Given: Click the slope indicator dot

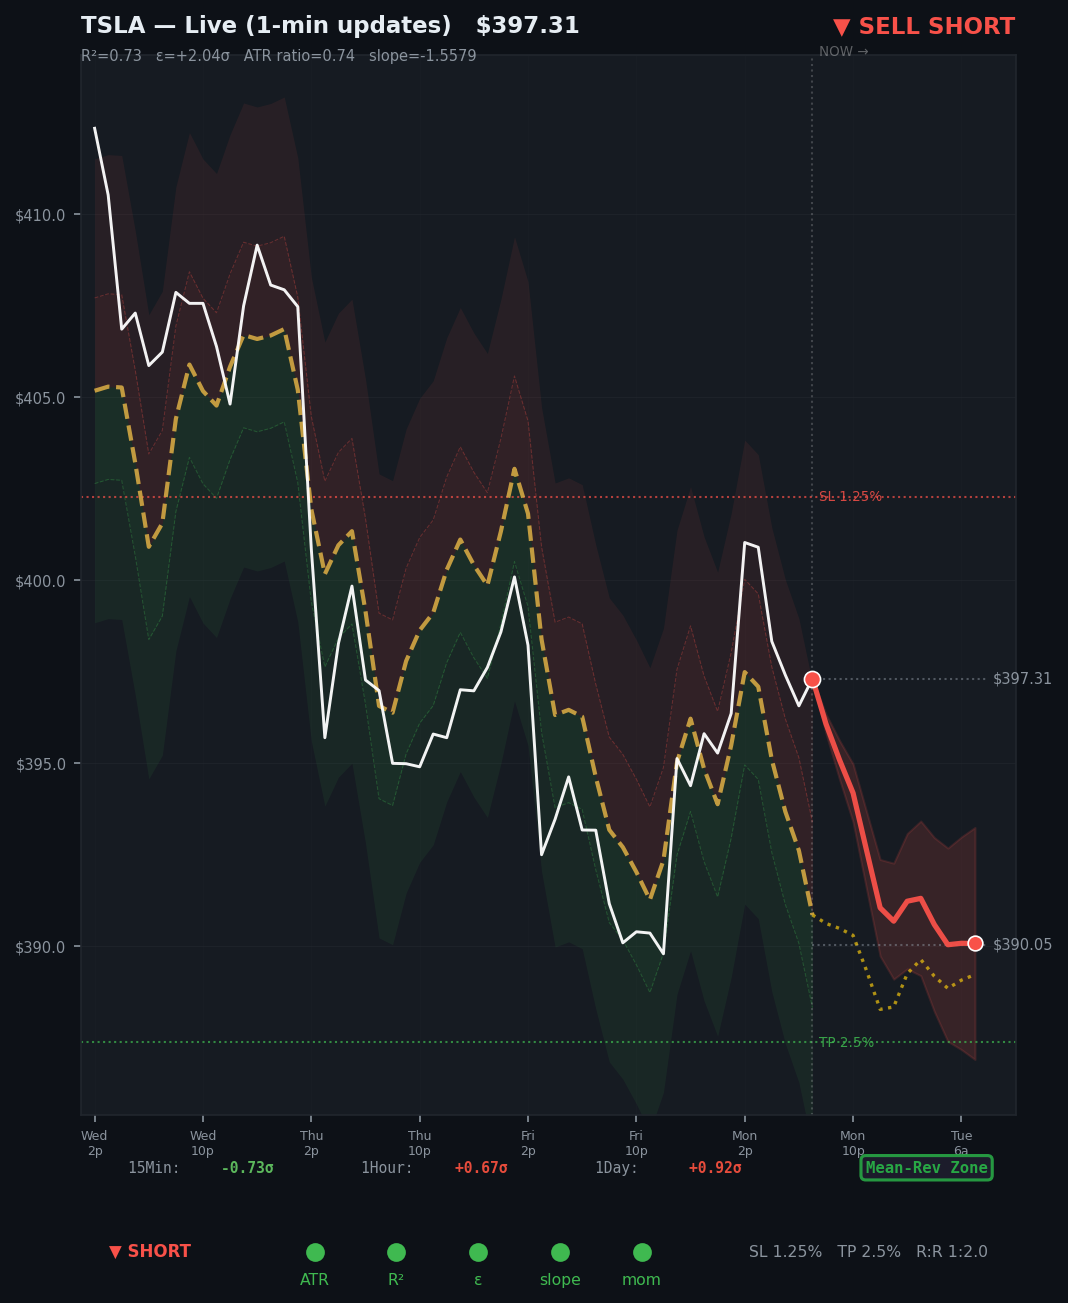Looking at the screenshot, I should pyautogui.click(x=560, y=1251).
